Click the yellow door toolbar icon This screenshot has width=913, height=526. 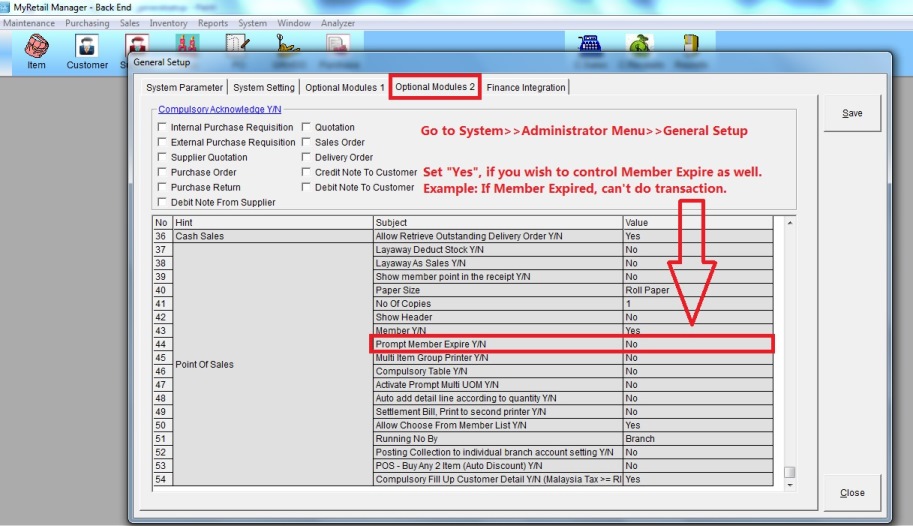[x=691, y=45]
